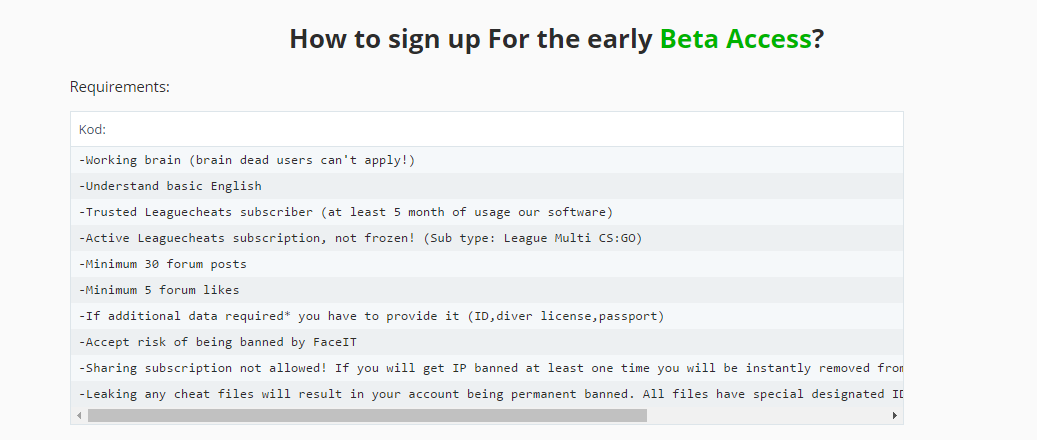The height and width of the screenshot is (440, 1037).
Task: Click the right scroll arrow of code box
Action: [895, 416]
